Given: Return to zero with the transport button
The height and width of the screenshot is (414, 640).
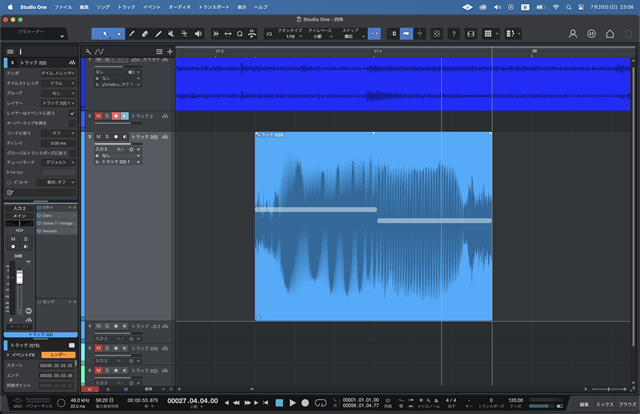Looking at the screenshot, I should [265, 403].
